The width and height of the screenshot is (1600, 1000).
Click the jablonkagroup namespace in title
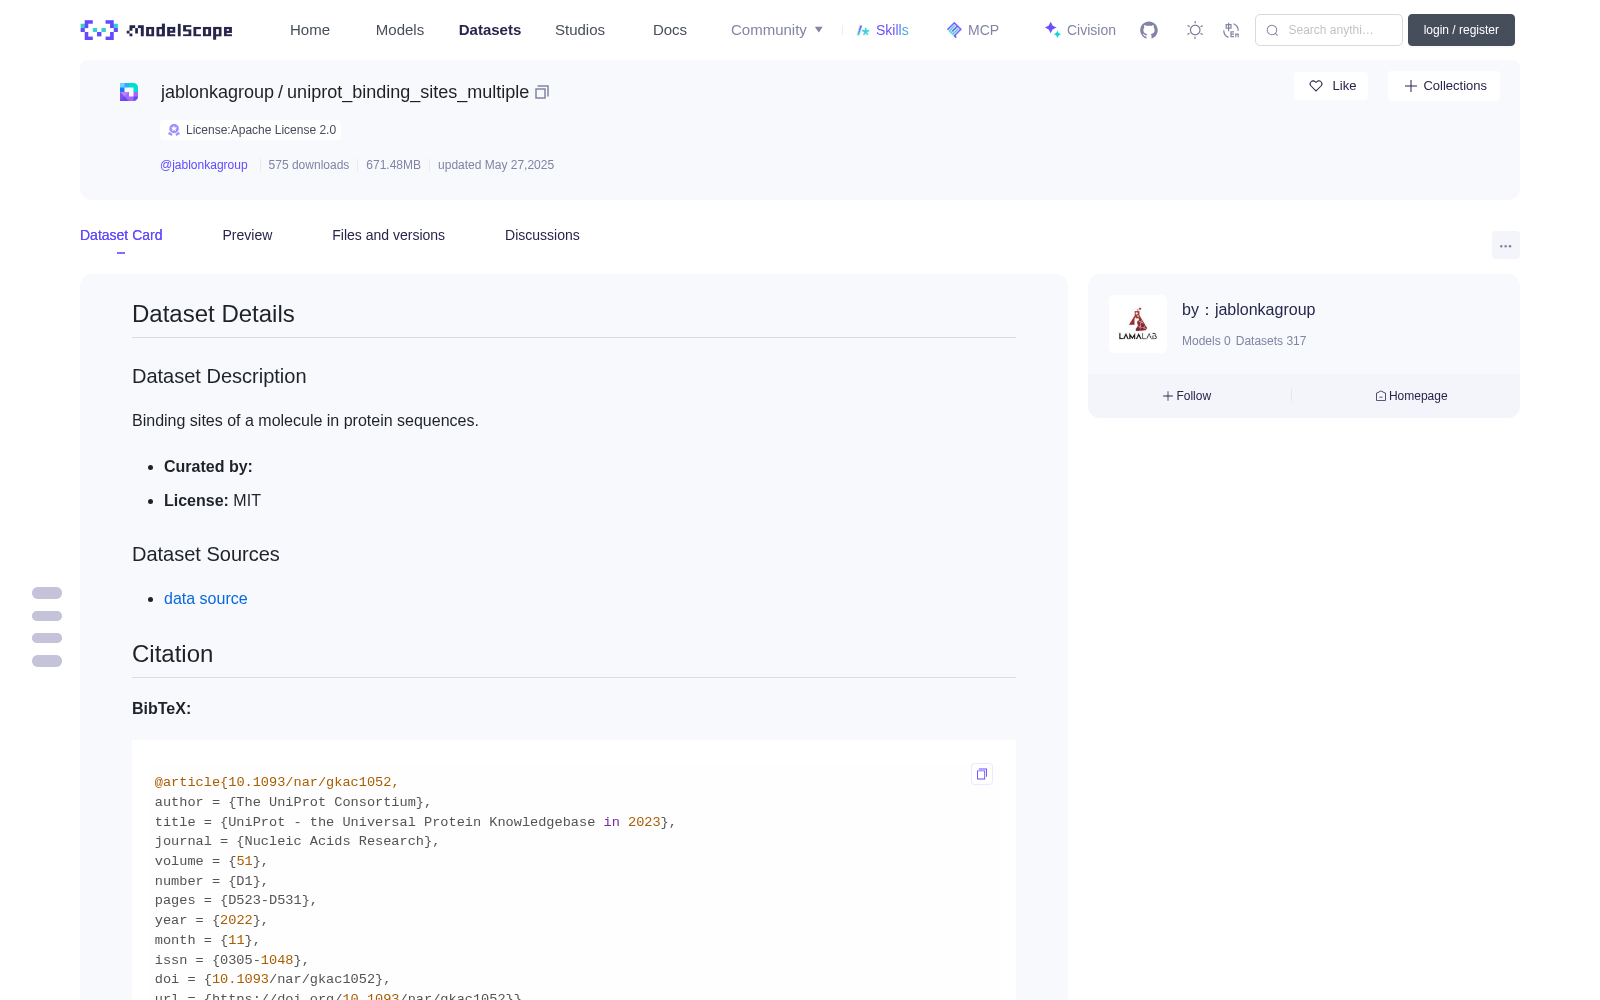pyautogui.click(x=217, y=92)
